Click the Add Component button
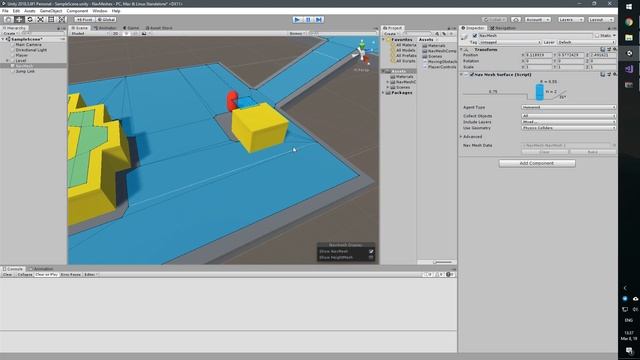 coord(537,163)
